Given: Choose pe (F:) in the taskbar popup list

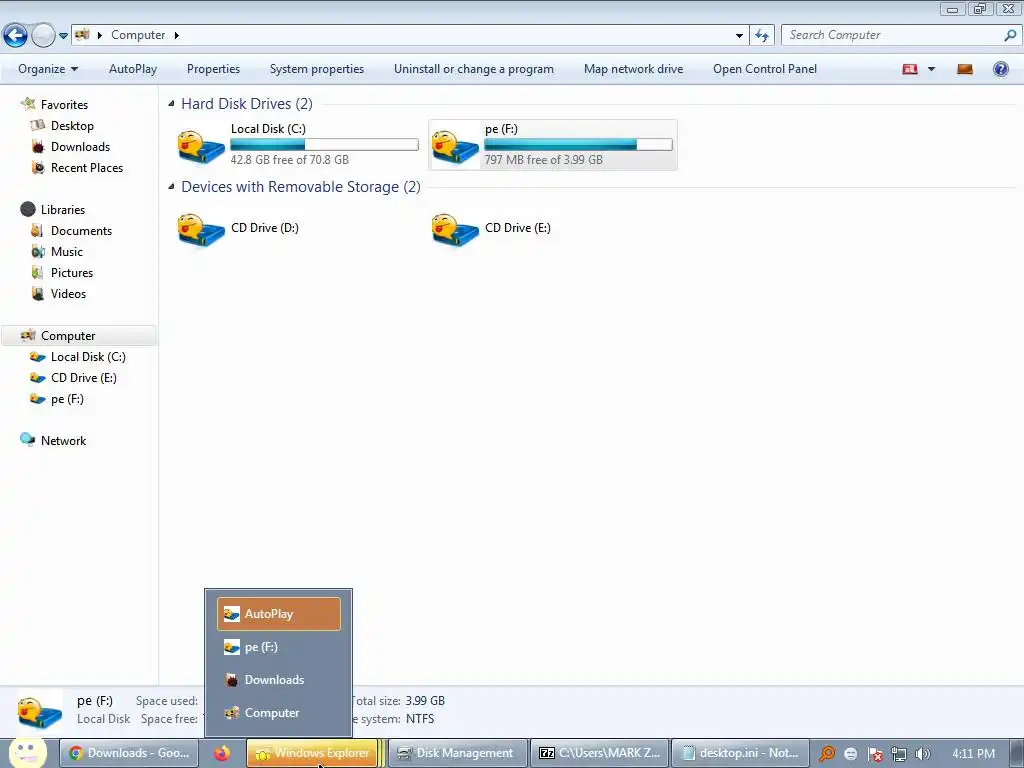Looking at the screenshot, I should coord(279,647).
